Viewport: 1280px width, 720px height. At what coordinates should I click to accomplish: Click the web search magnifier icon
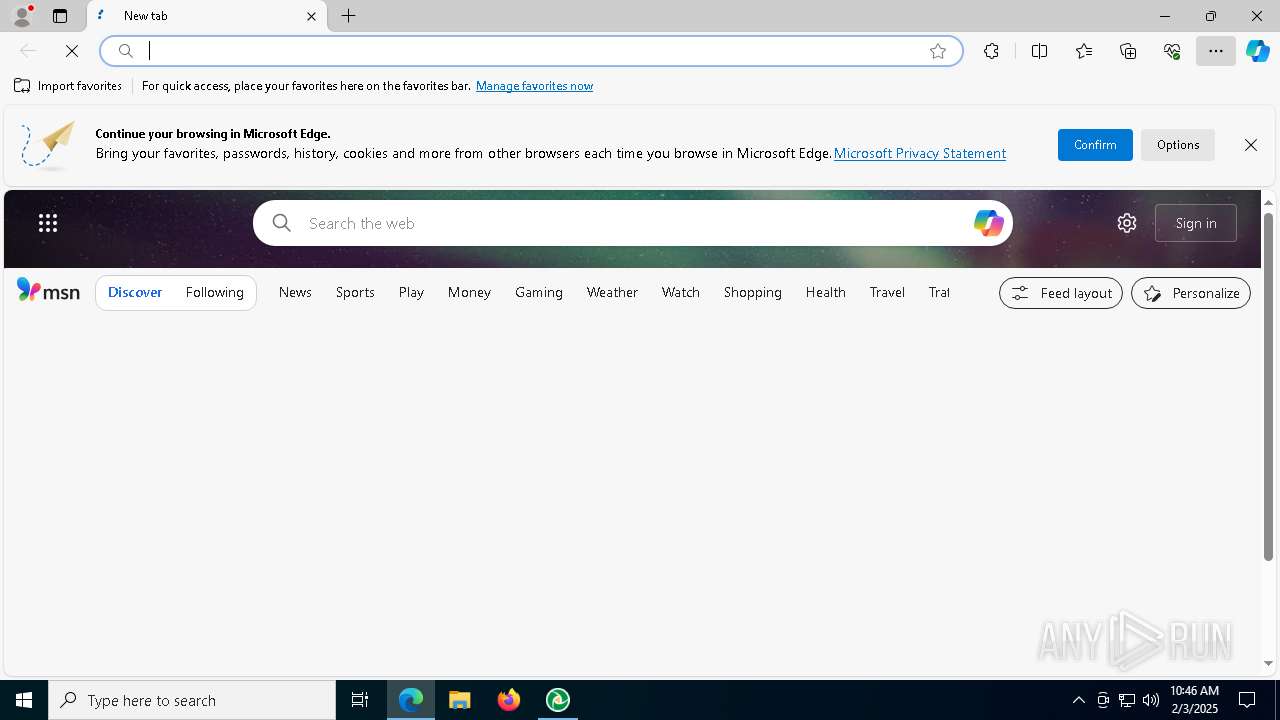point(282,223)
